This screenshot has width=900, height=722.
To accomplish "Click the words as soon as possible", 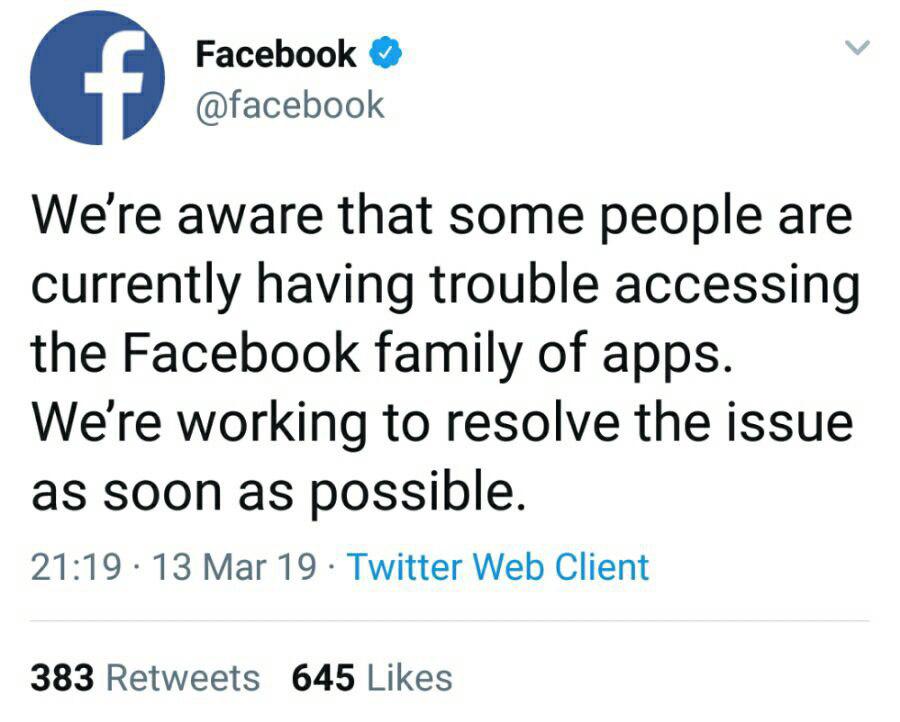I will (x=278, y=493).
